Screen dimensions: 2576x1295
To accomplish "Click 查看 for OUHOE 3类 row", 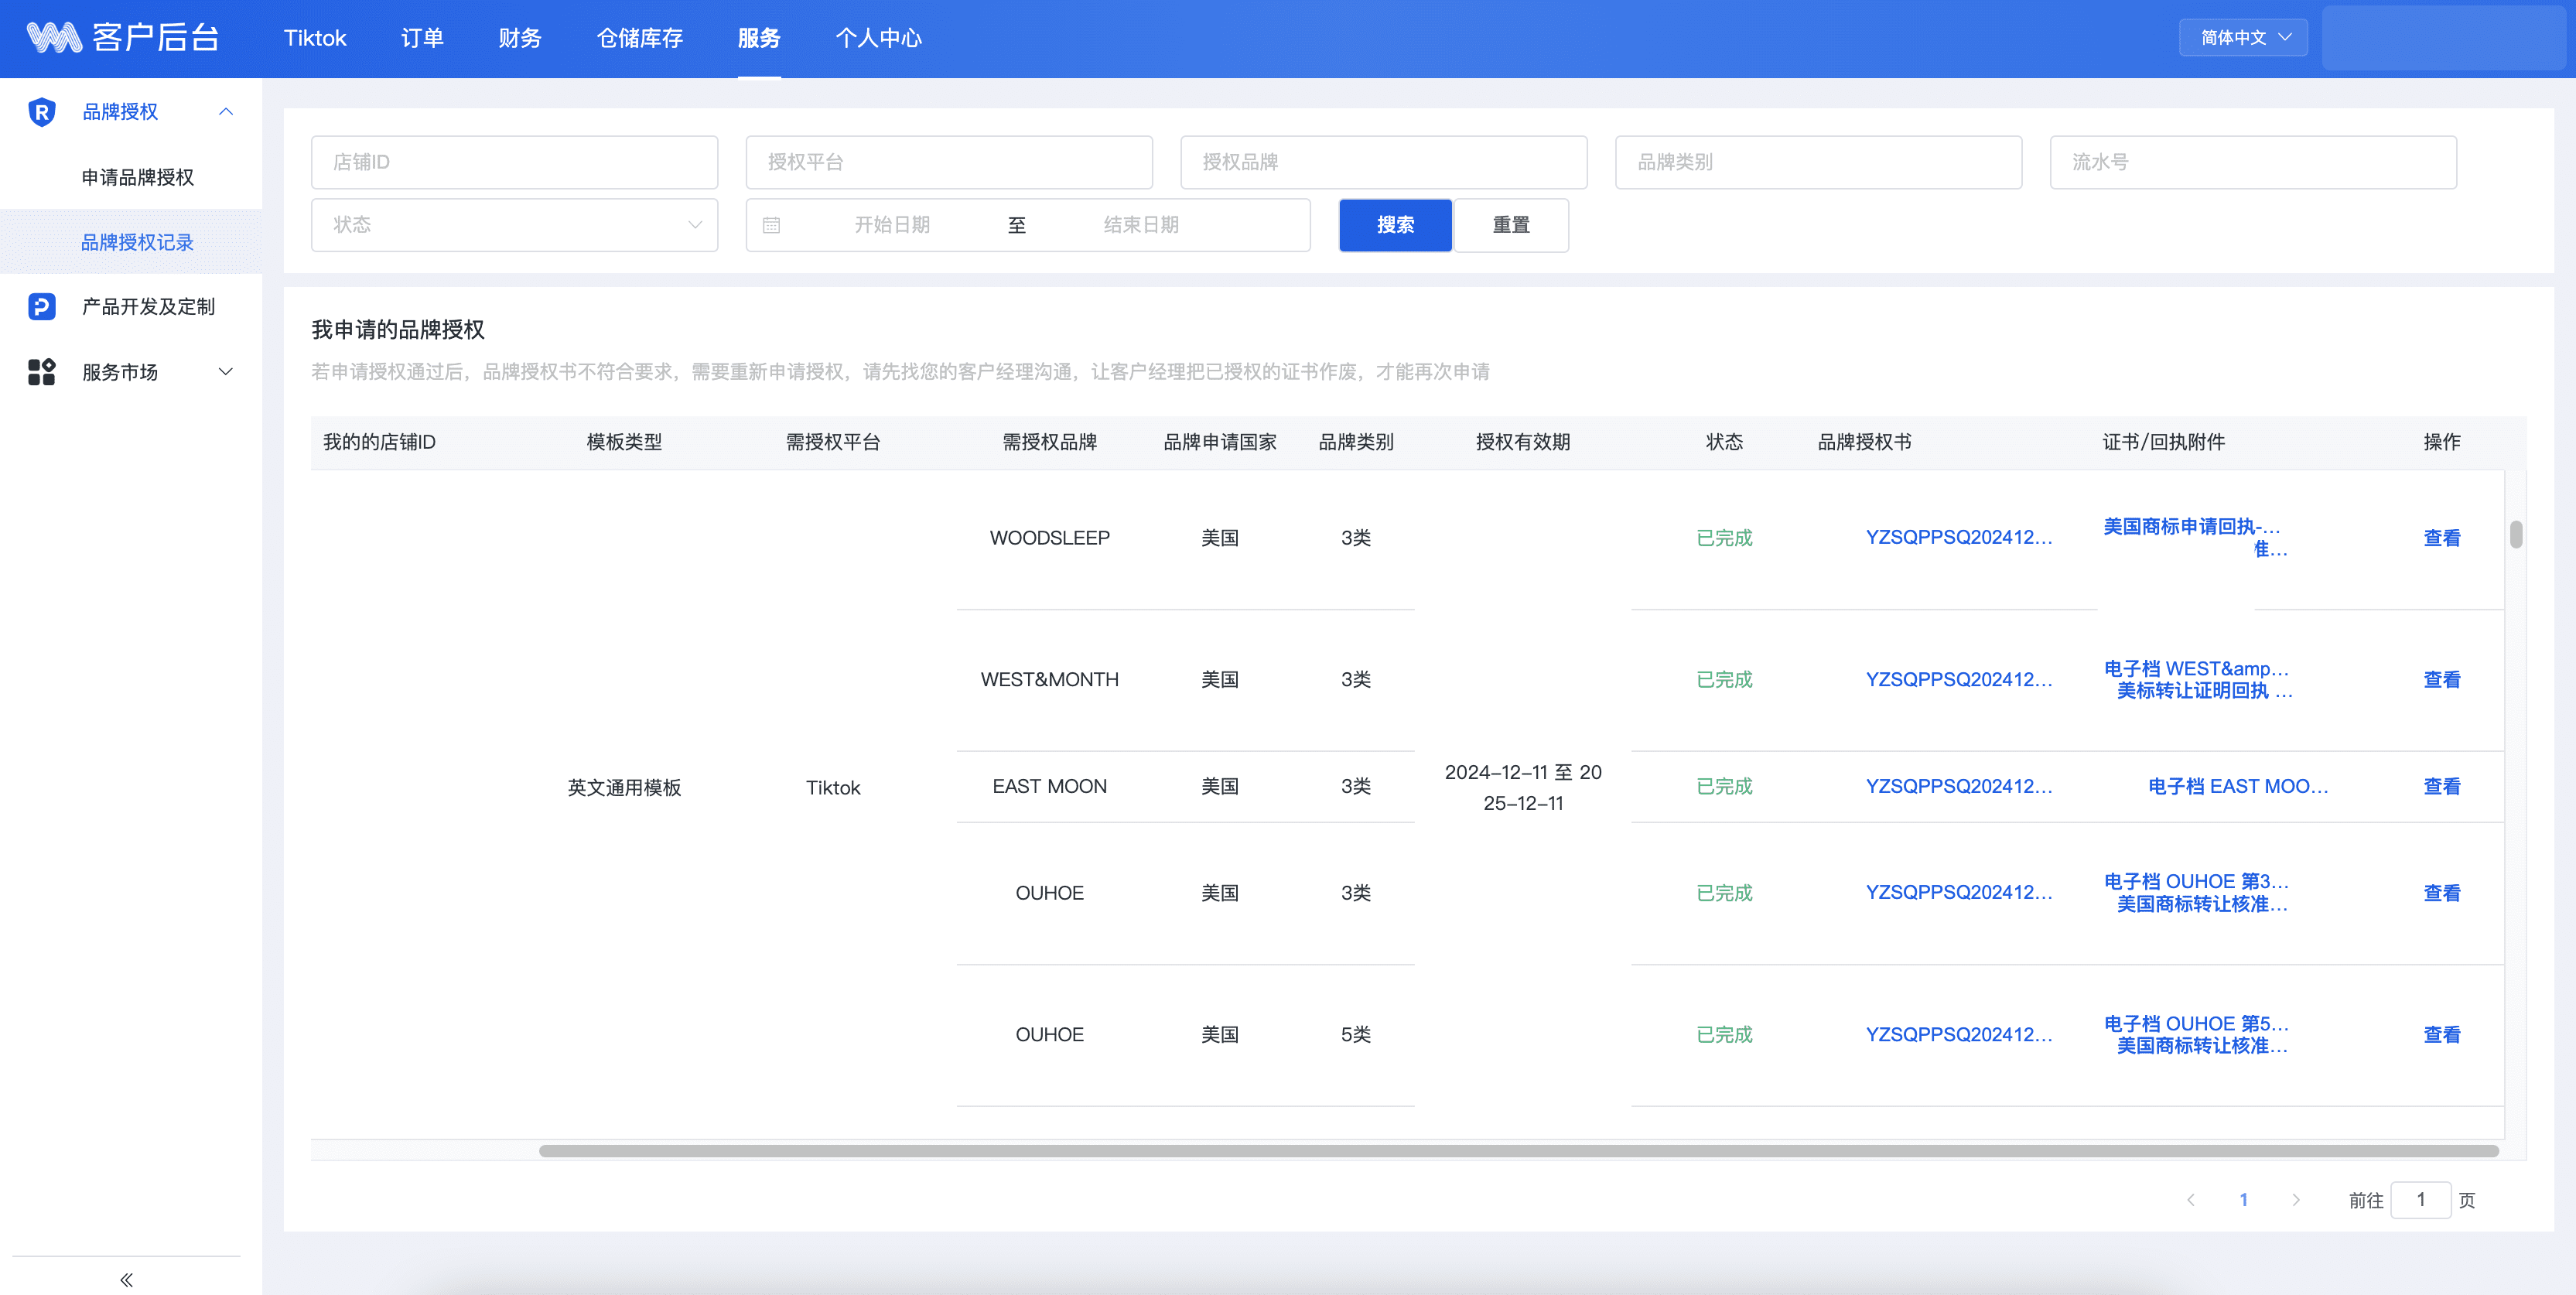I will 2441,892.
